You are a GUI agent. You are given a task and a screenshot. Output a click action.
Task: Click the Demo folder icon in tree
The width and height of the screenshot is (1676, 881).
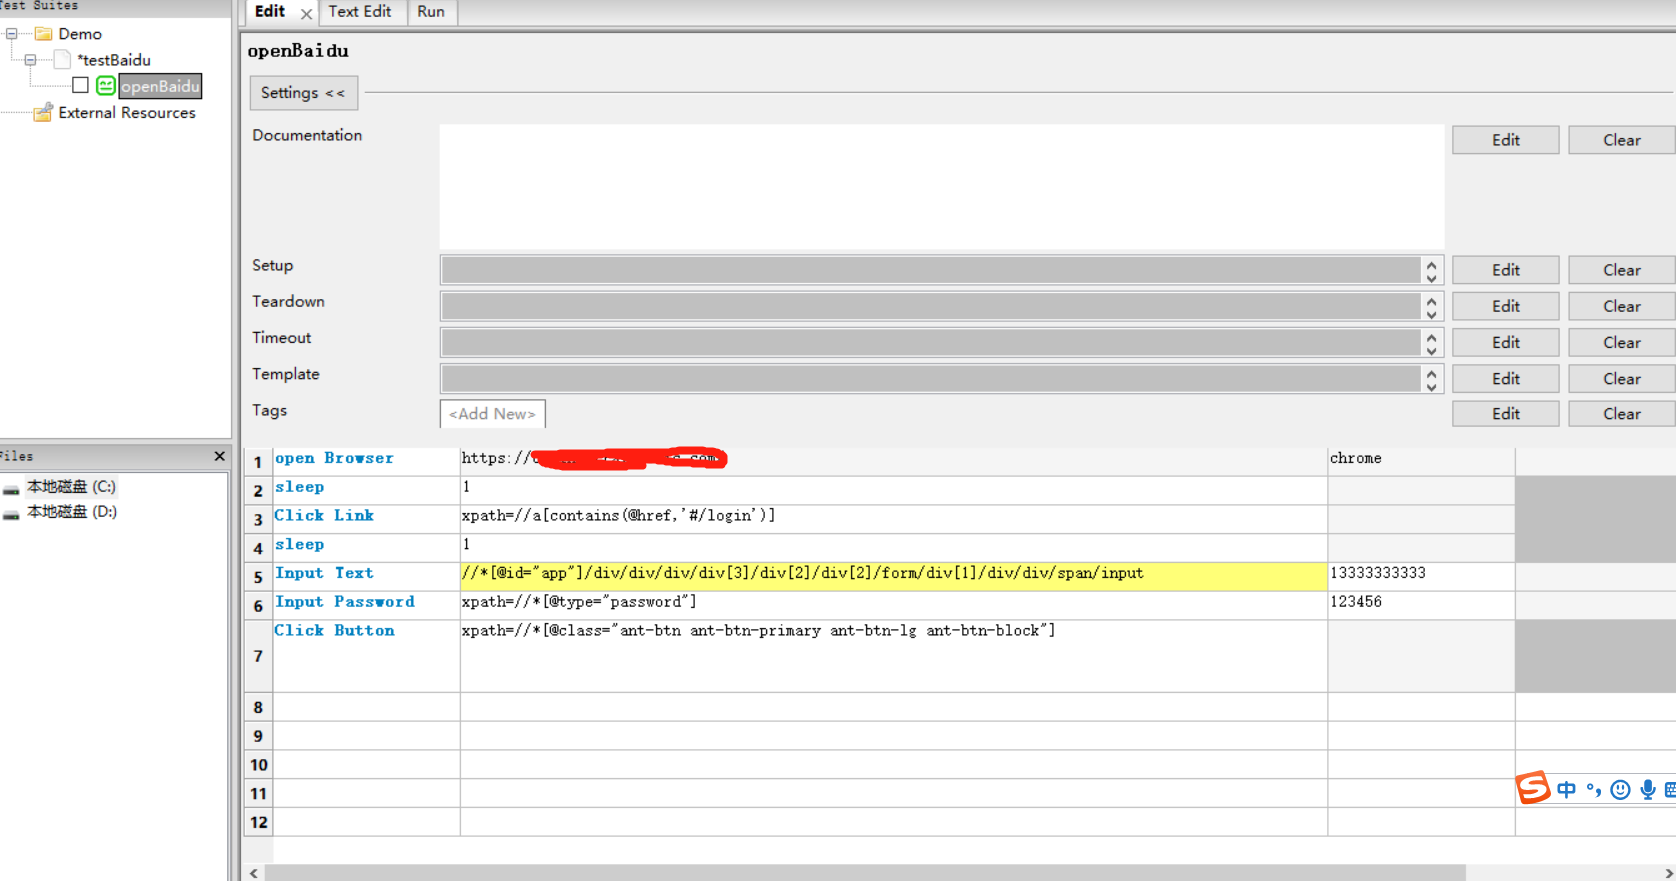[43, 34]
